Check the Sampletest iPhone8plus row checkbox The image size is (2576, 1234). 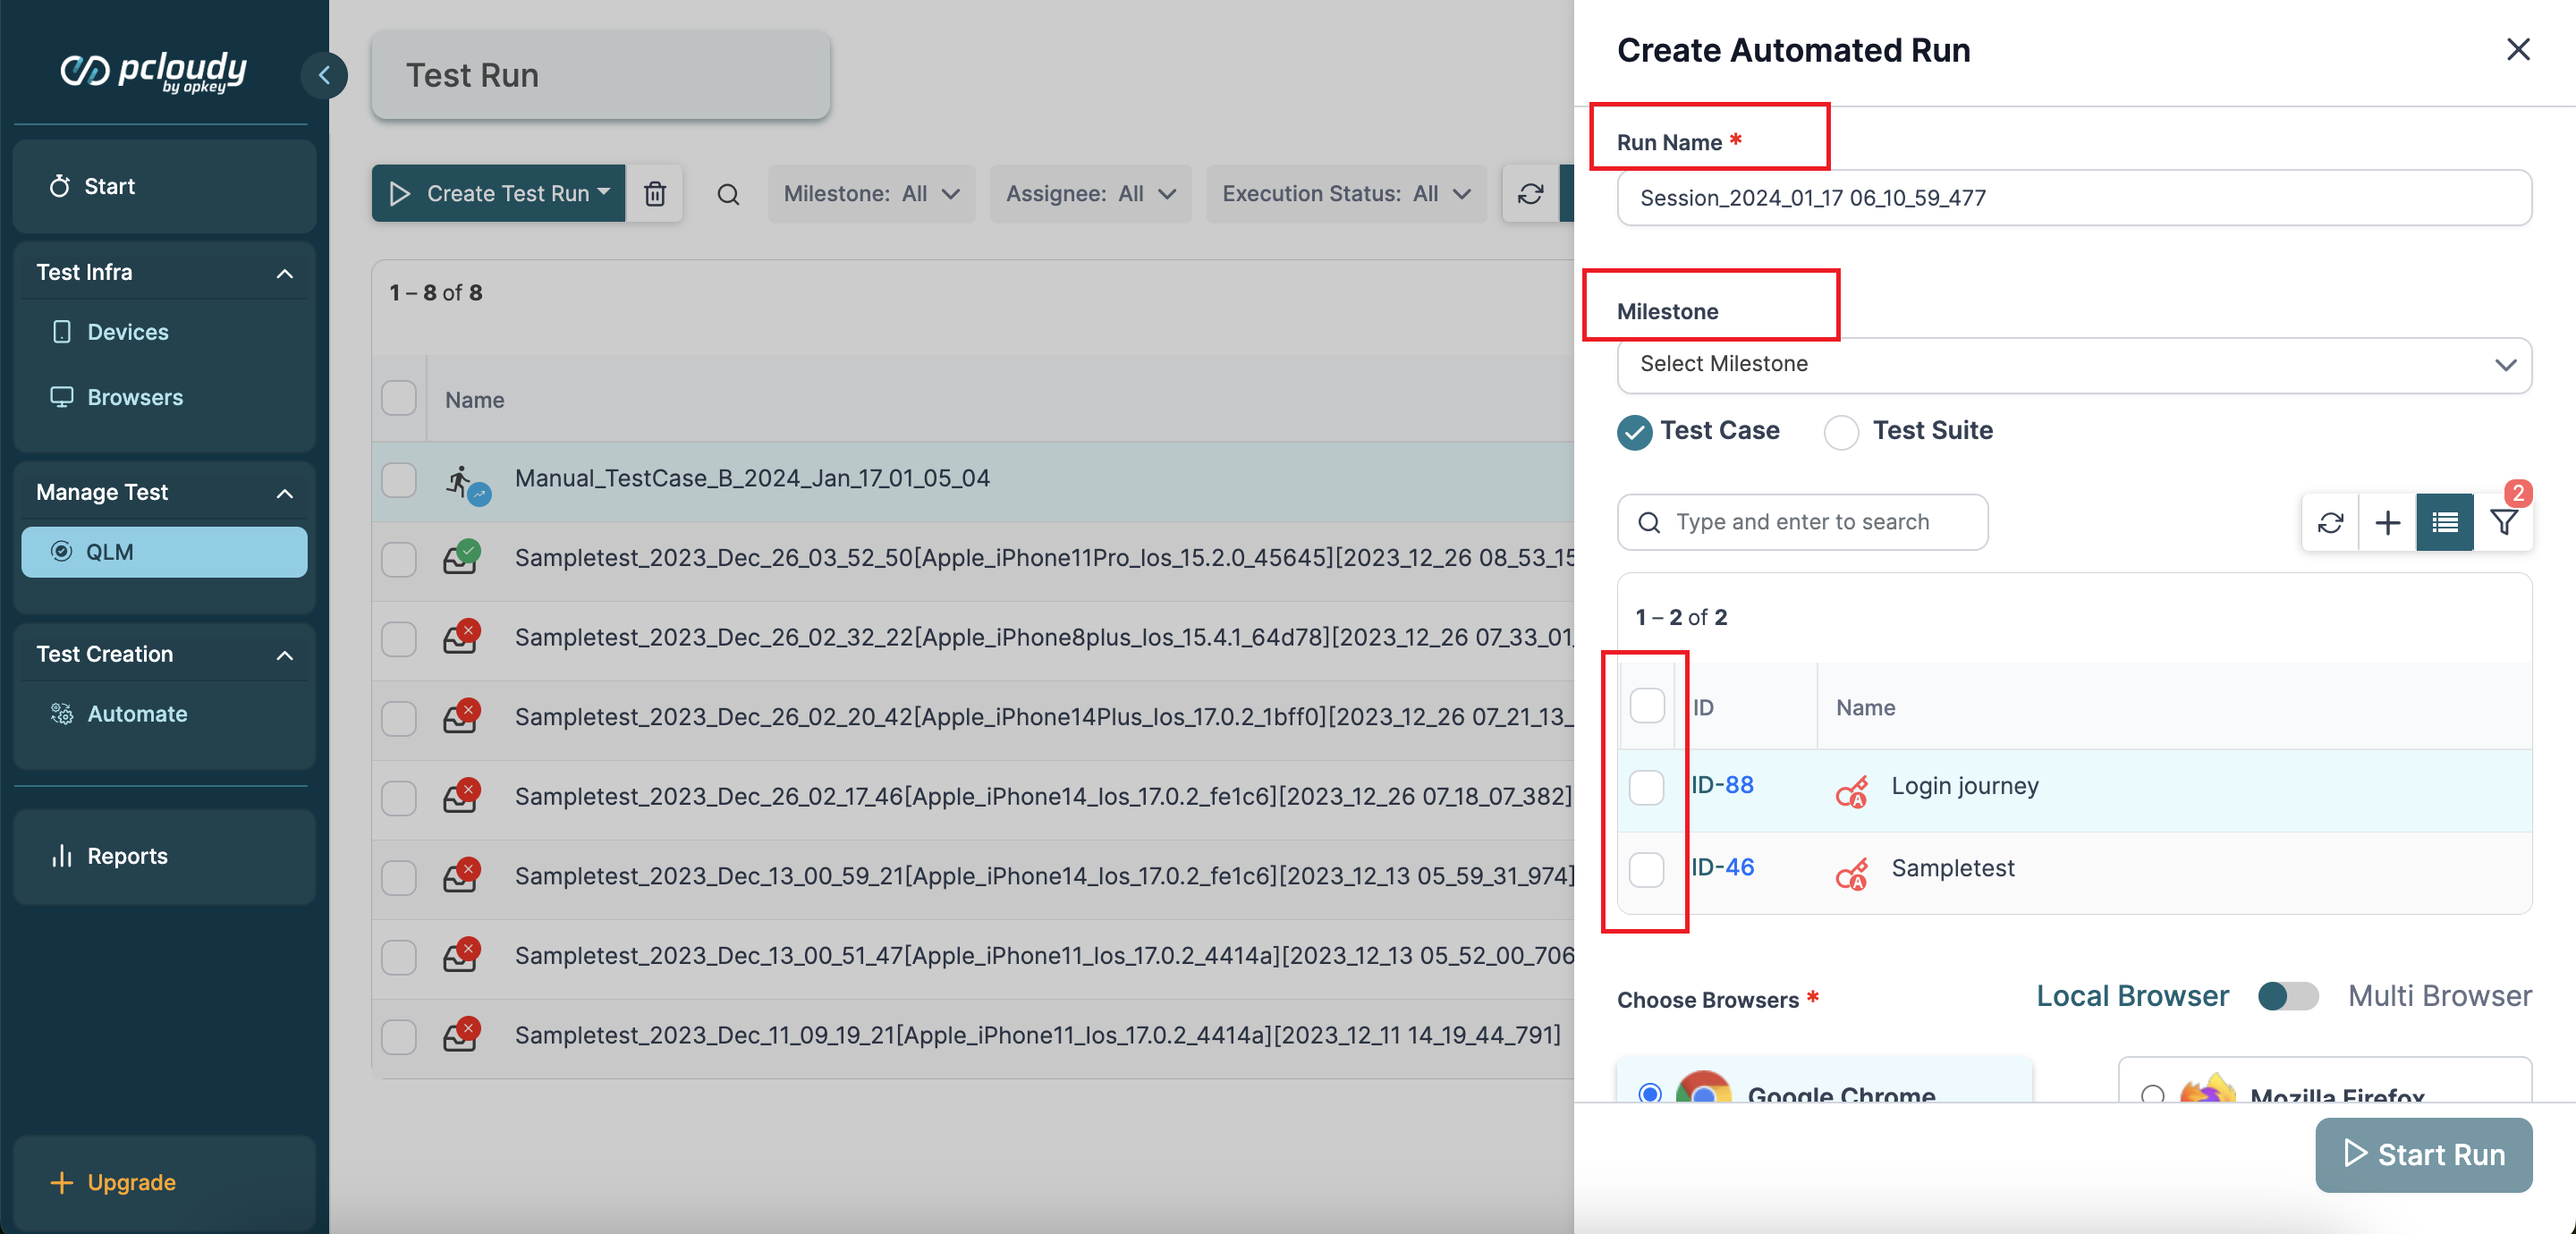[399, 639]
